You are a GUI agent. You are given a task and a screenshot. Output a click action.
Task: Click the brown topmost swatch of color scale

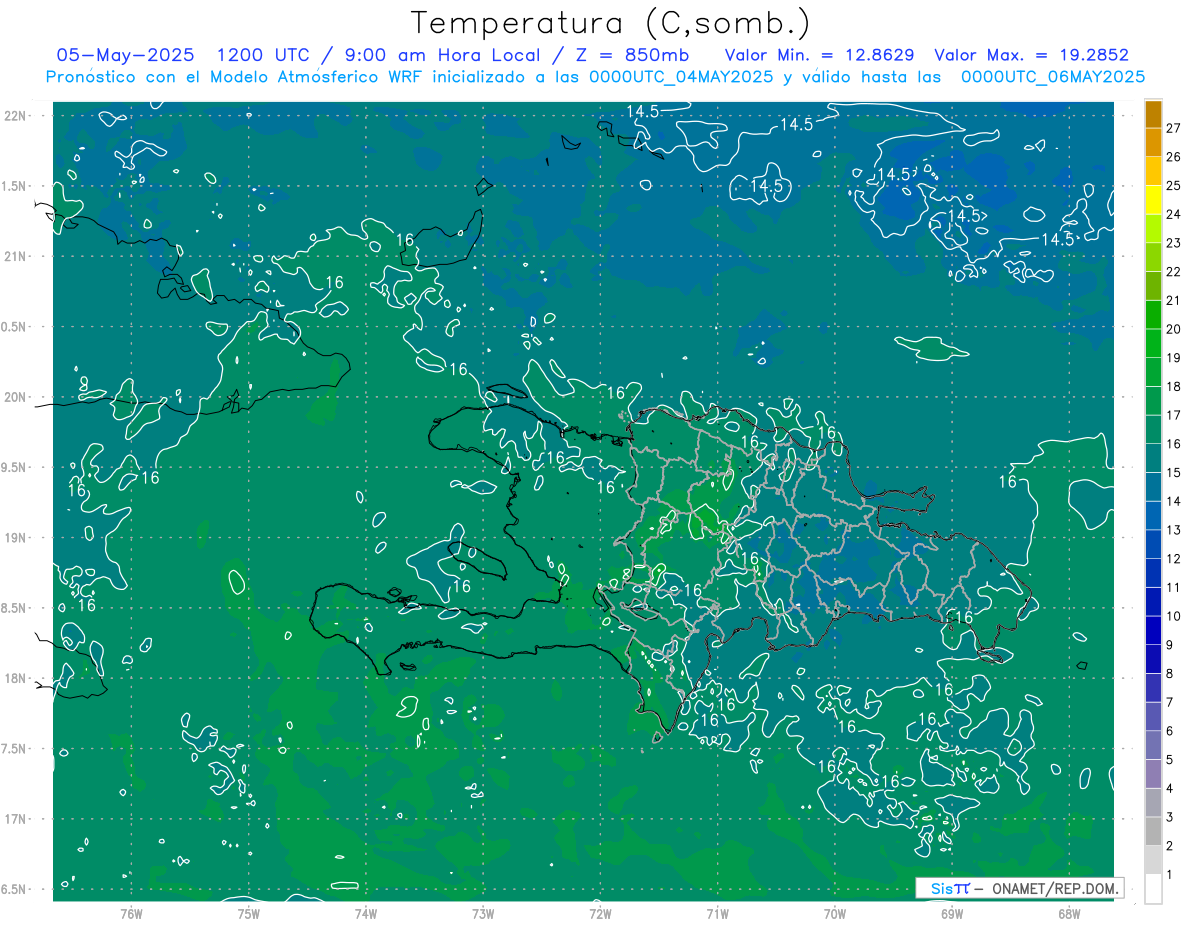(x=1153, y=114)
